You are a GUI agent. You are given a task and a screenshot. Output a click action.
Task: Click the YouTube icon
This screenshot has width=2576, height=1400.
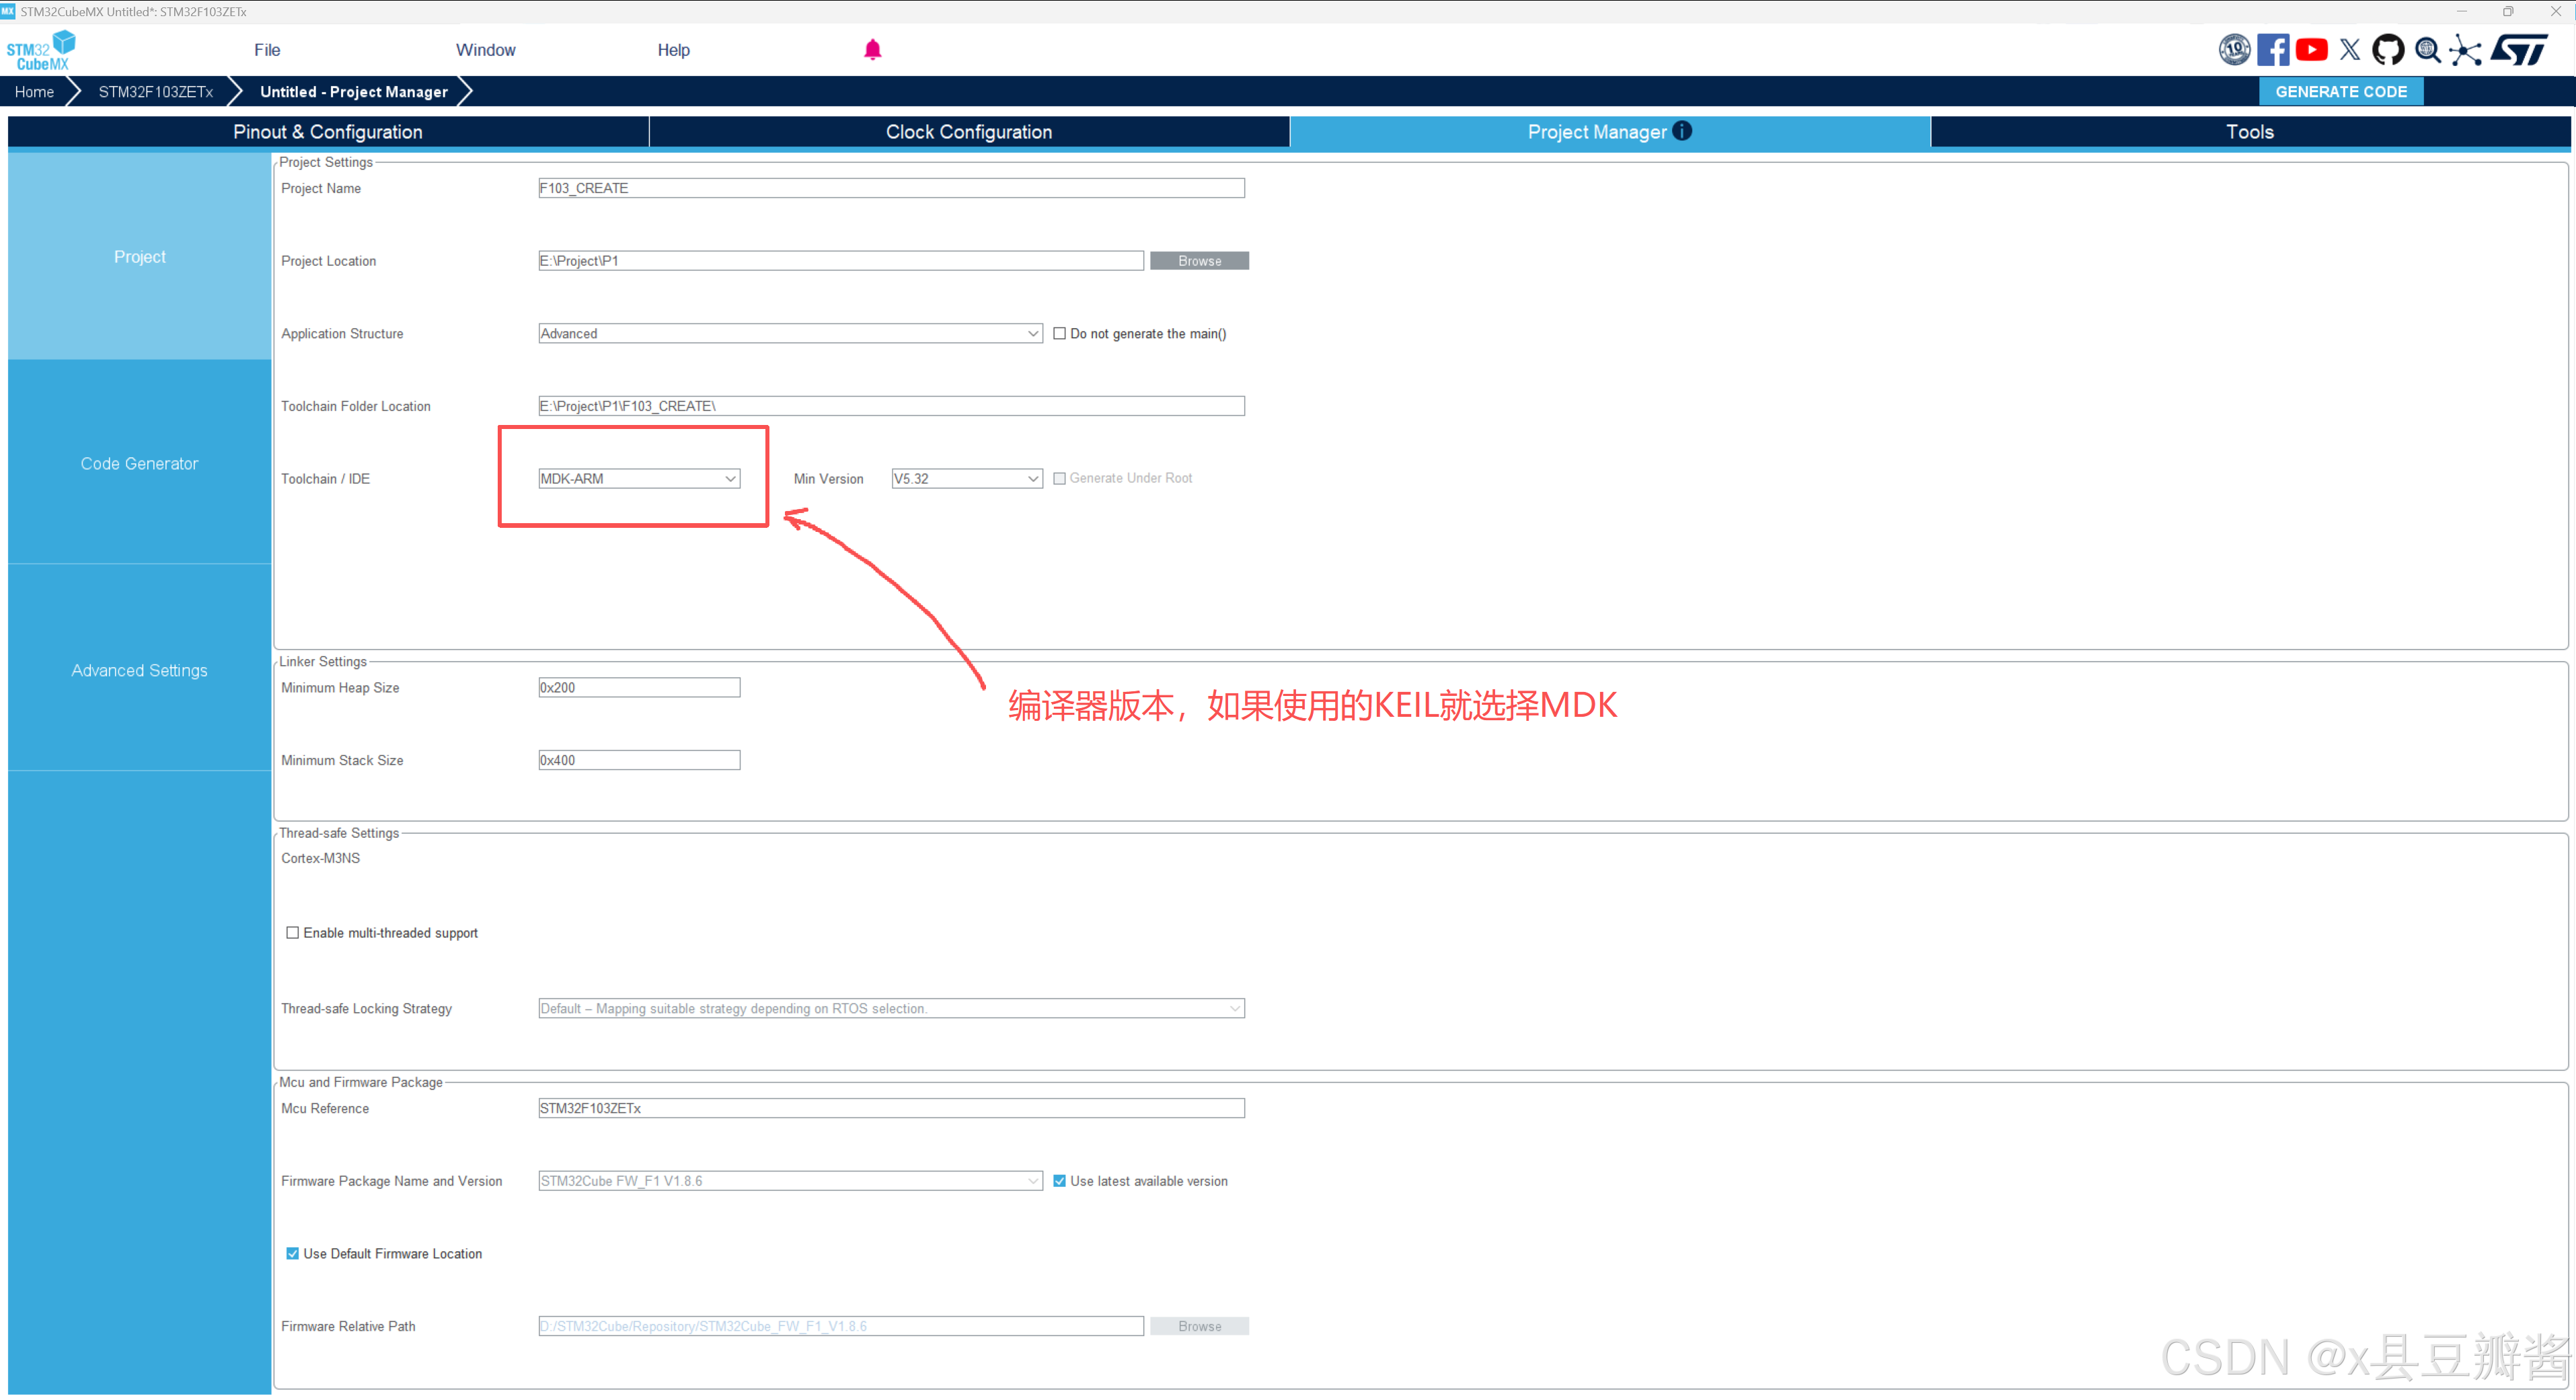[2311, 50]
